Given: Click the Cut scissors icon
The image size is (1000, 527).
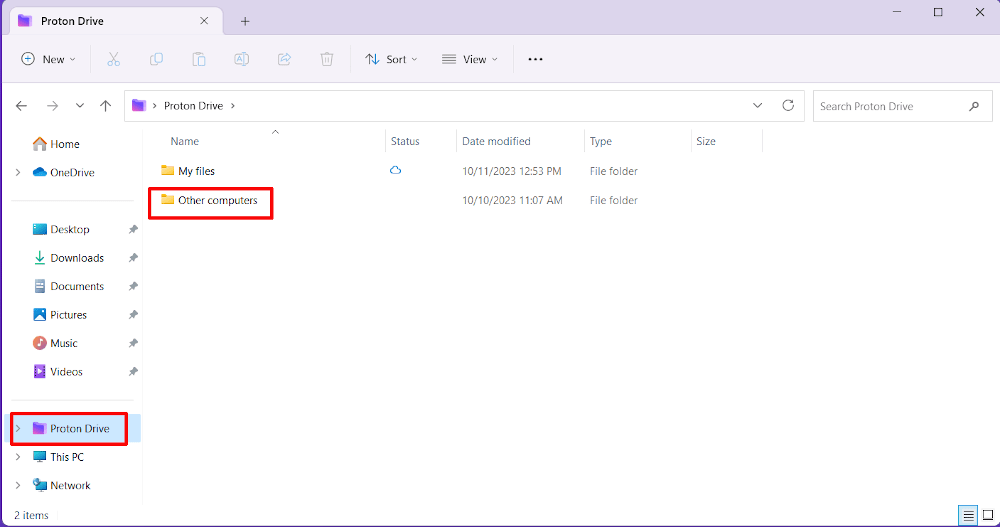Looking at the screenshot, I should point(114,59).
